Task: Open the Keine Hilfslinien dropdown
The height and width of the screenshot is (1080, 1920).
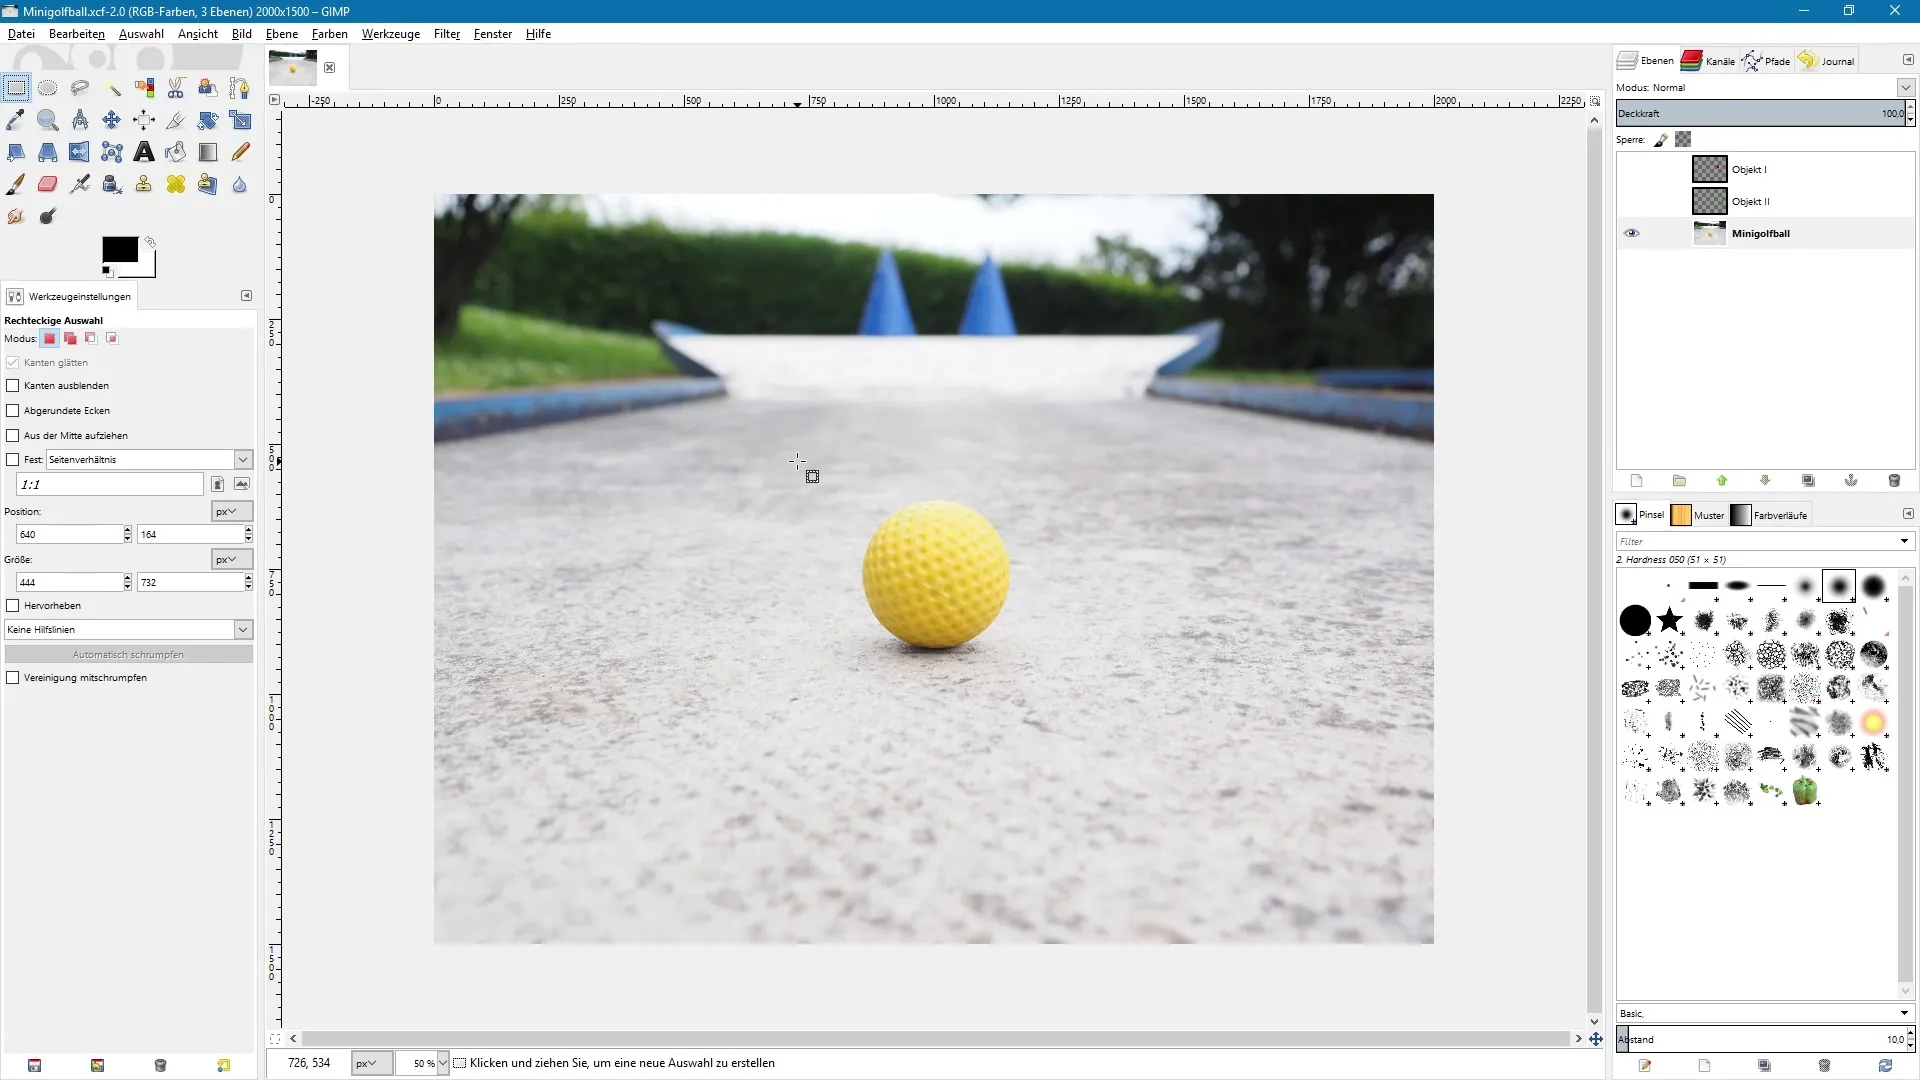Action: tap(243, 630)
